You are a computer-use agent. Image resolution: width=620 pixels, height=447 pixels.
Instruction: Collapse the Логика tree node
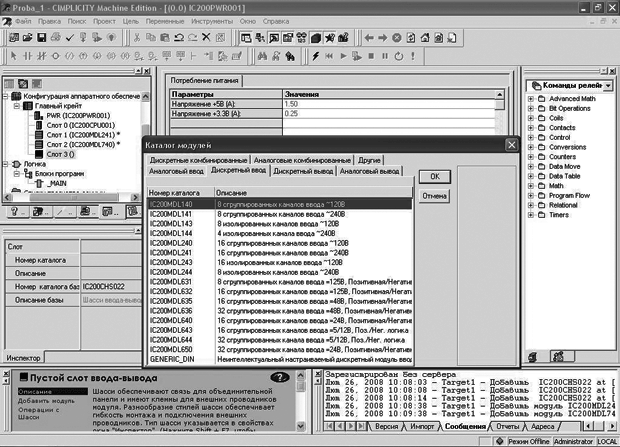coord(6,164)
